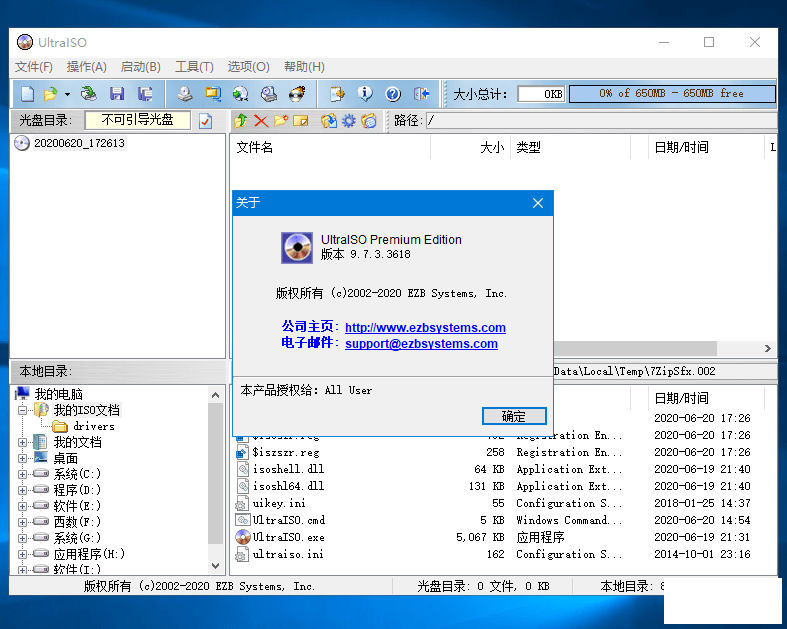This screenshot has height=629, width=787.
Task: Click the blue gear settings icon
Action: point(349,120)
